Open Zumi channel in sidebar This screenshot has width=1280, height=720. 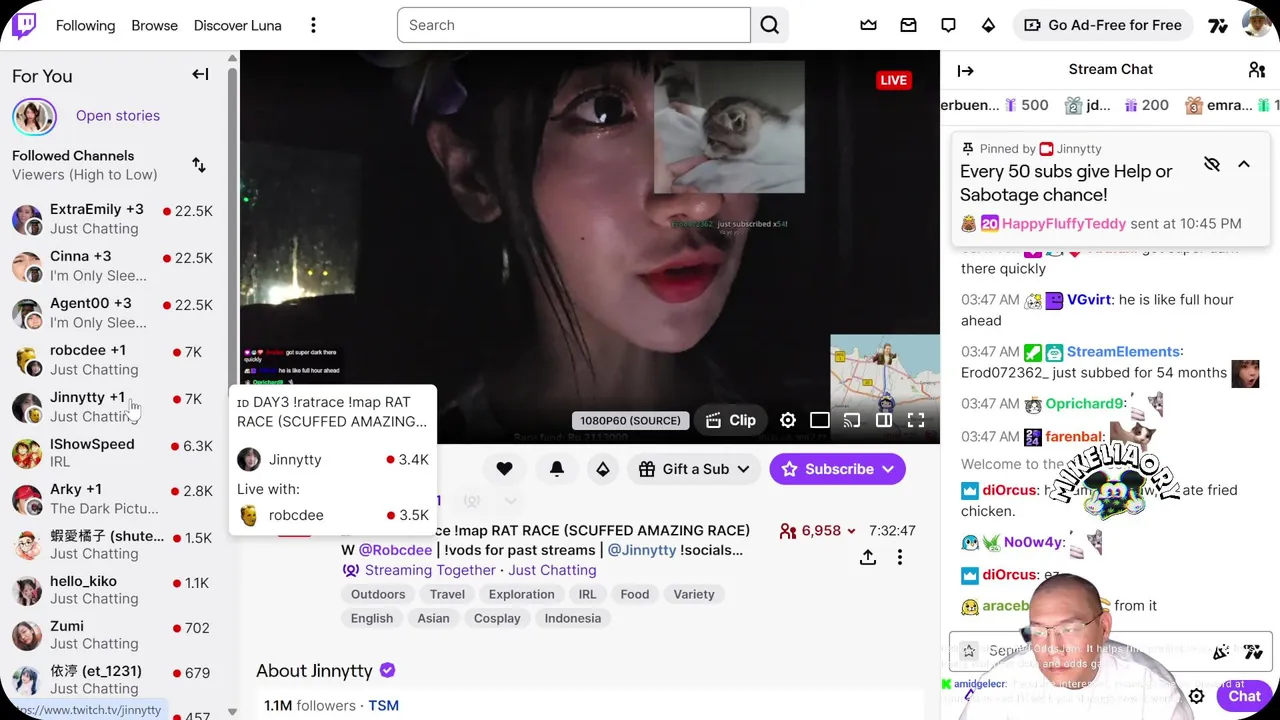coord(112,635)
